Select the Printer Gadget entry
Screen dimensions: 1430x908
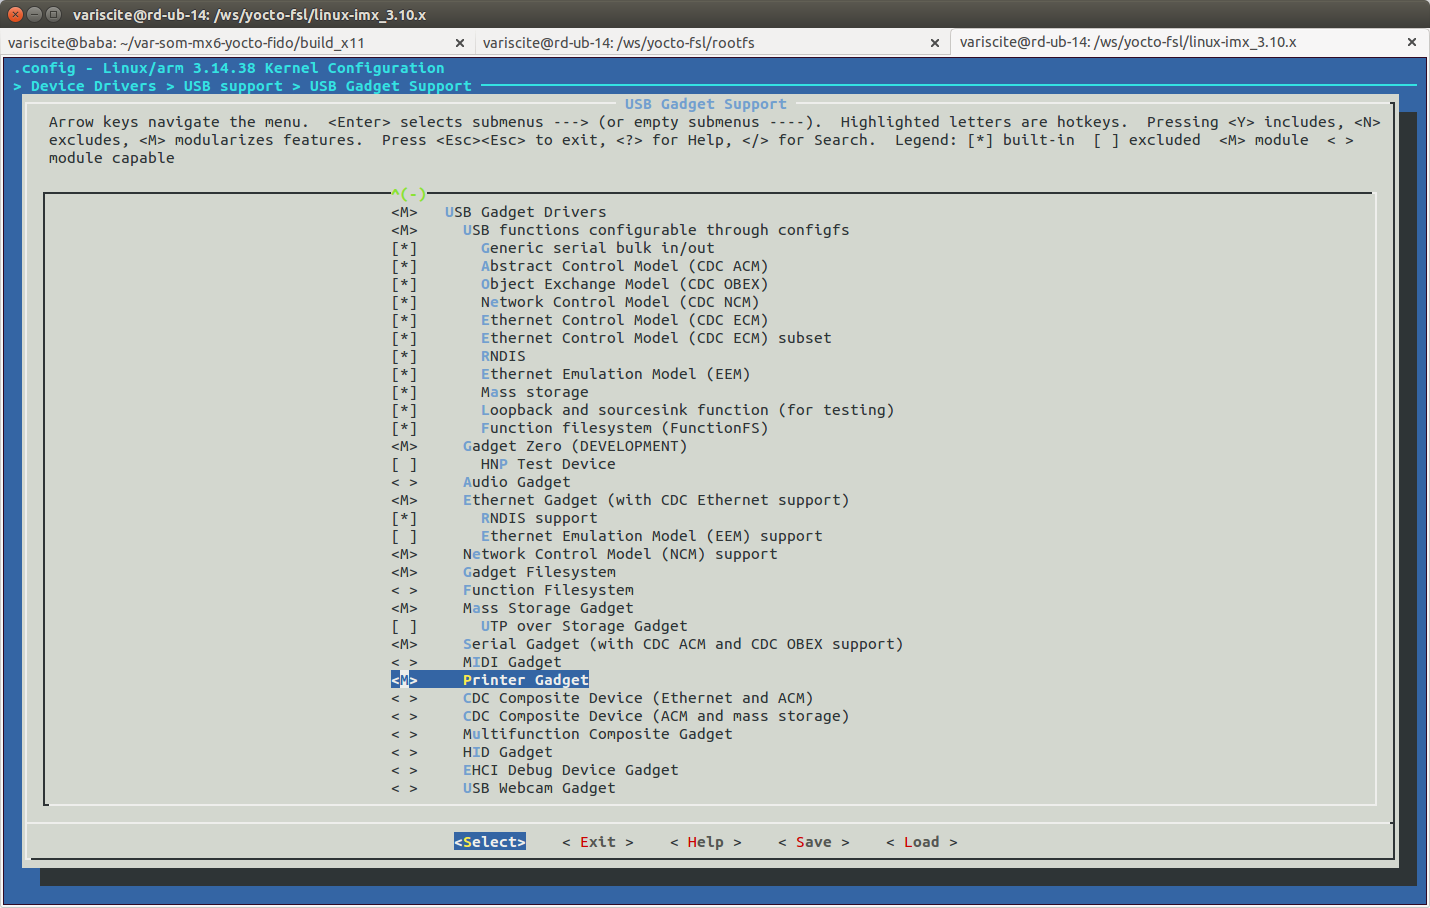(525, 680)
